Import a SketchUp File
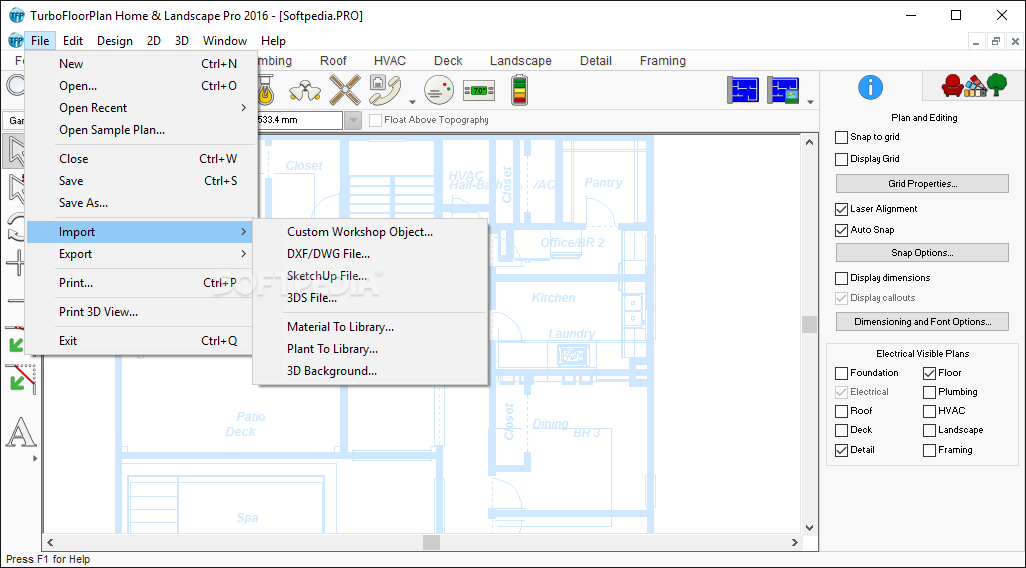The width and height of the screenshot is (1026, 568). coord(370,276)
